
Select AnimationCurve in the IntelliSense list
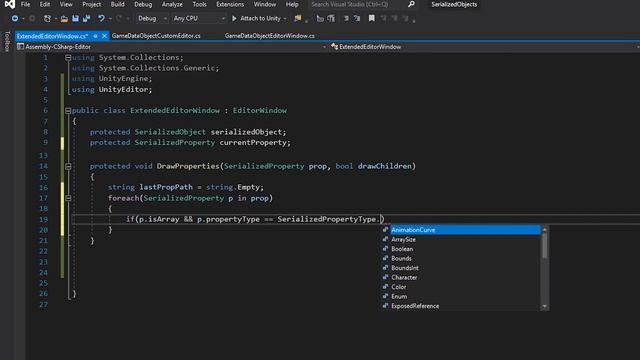(x=465, y=230)
